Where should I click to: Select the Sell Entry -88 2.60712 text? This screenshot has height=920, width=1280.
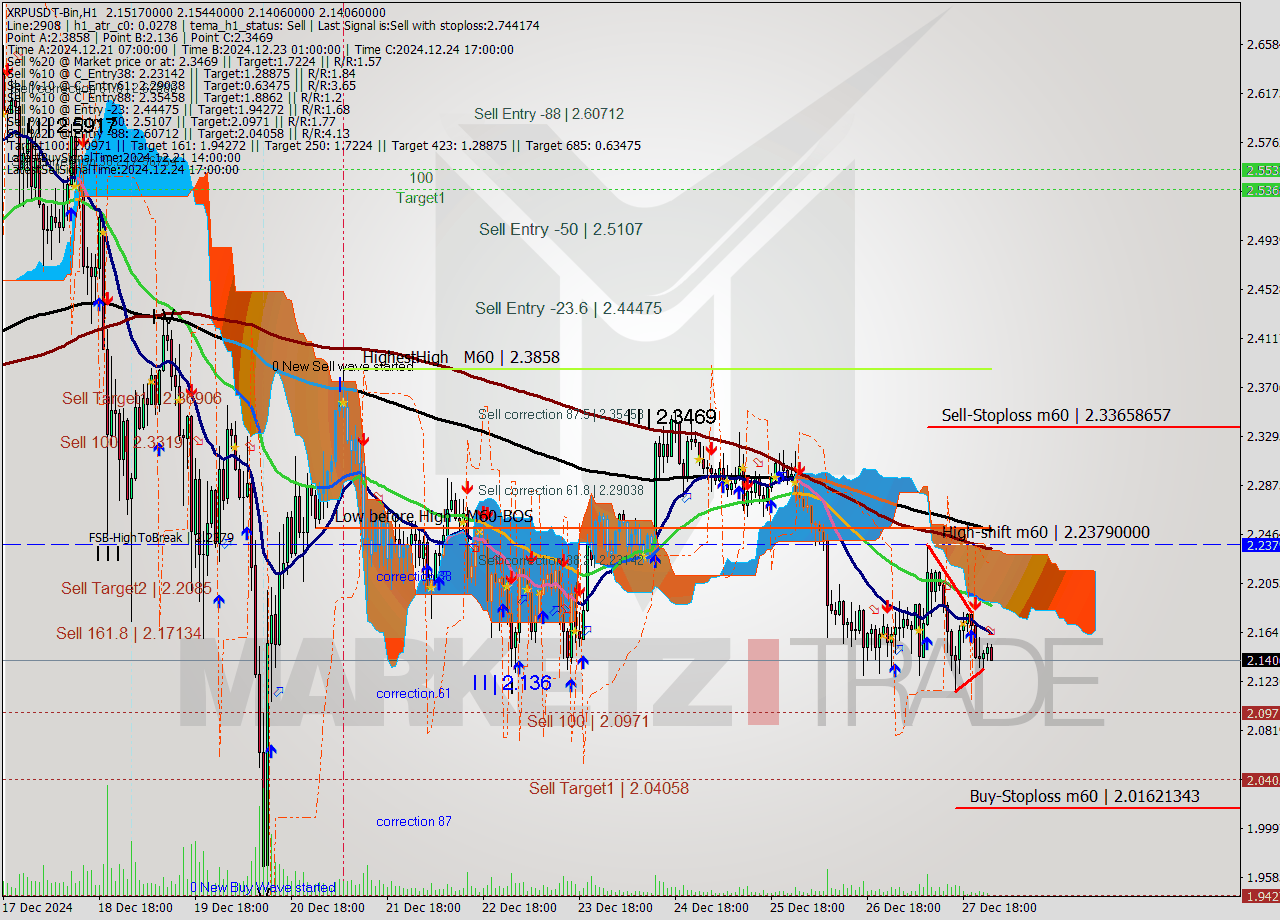(549, 114)
